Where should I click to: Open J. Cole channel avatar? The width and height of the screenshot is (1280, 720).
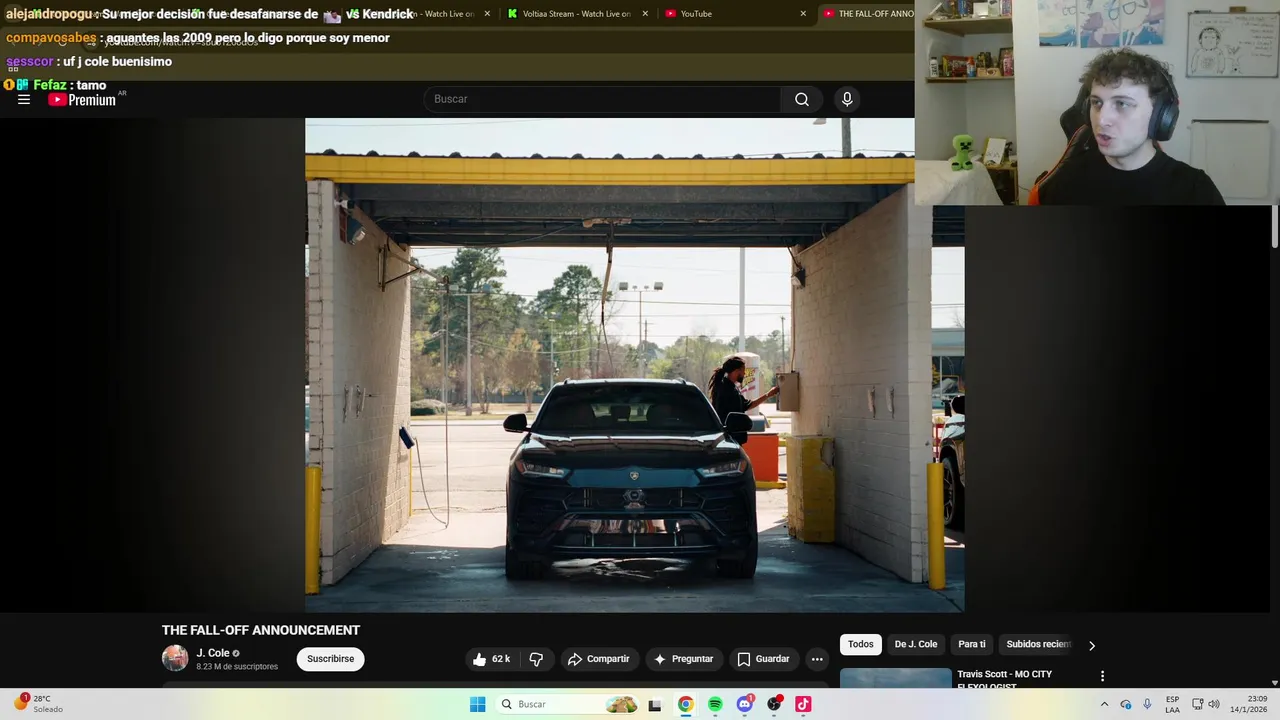(x=175, y=658)
